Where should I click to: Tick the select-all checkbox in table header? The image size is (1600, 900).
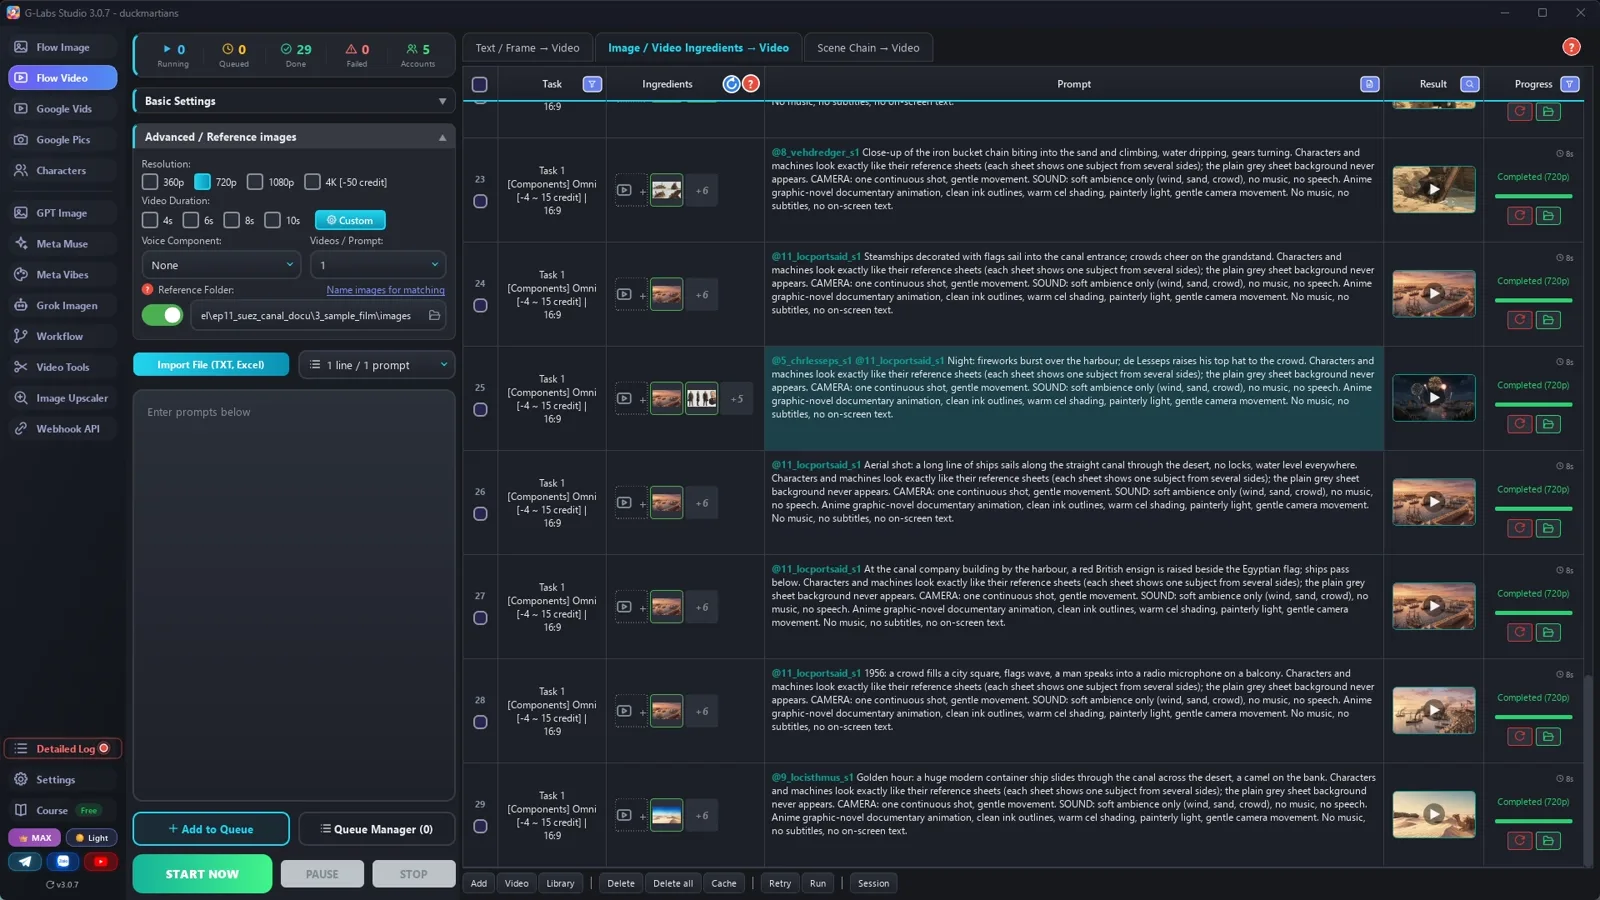pyautogui.click(x=480, y=84)
